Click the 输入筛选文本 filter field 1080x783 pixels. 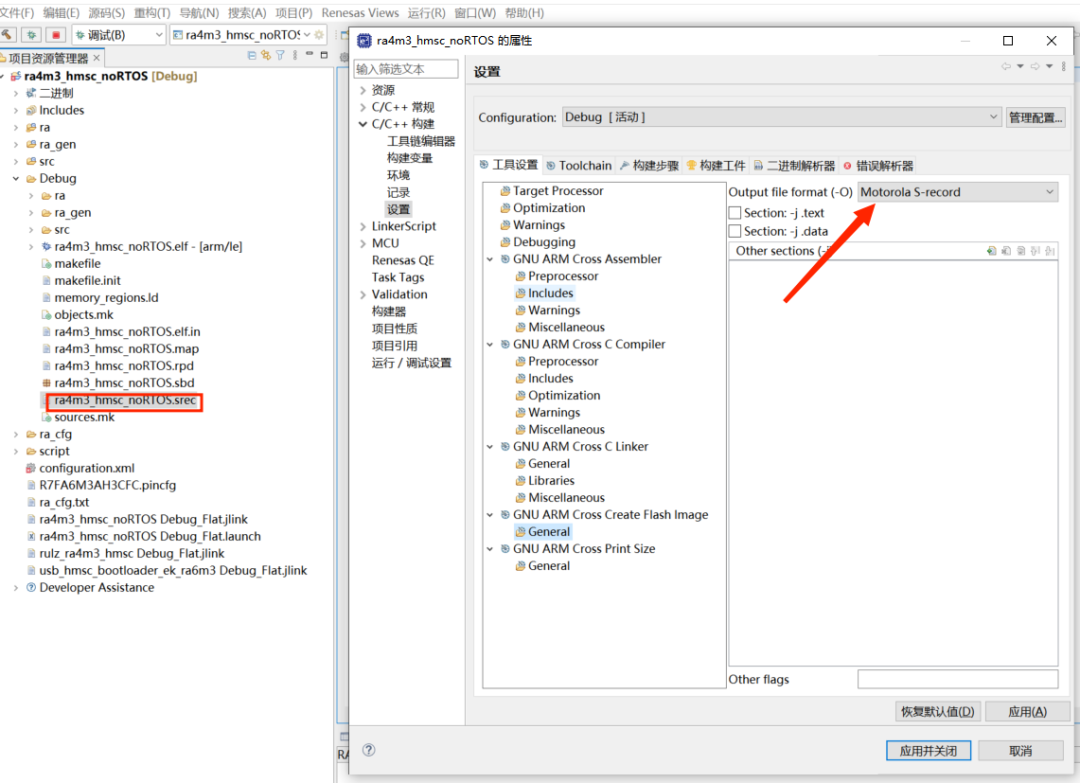click(x=406, y=69)
